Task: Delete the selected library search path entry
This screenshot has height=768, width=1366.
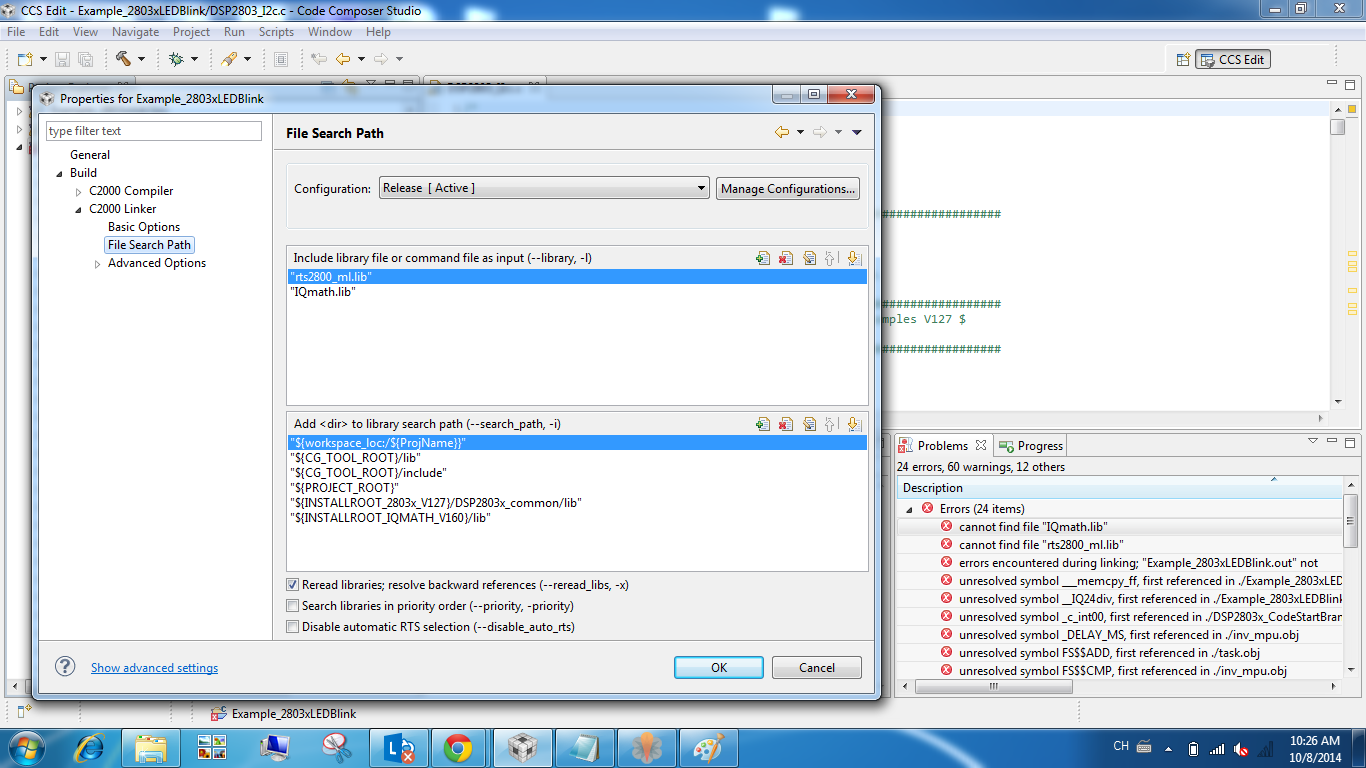Action: click(786, 424)
